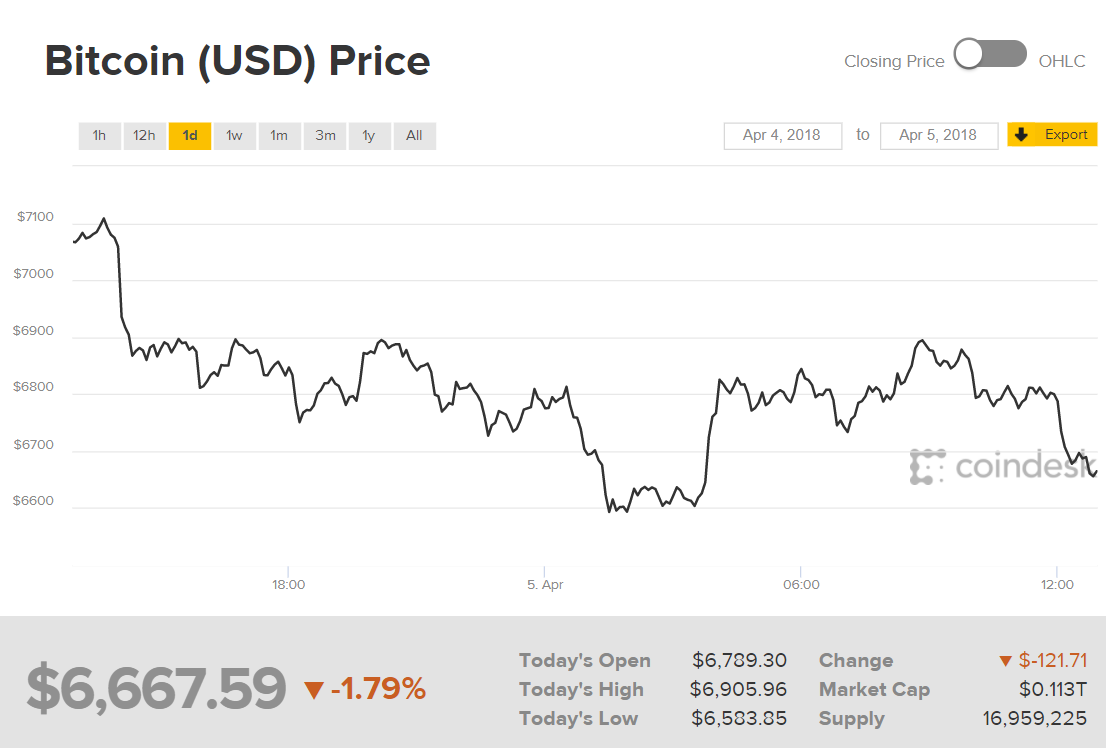Screen dimensions: 1106x748
Task: Toggle Closing Price to OHLC switch
Action: click(990, 55)
